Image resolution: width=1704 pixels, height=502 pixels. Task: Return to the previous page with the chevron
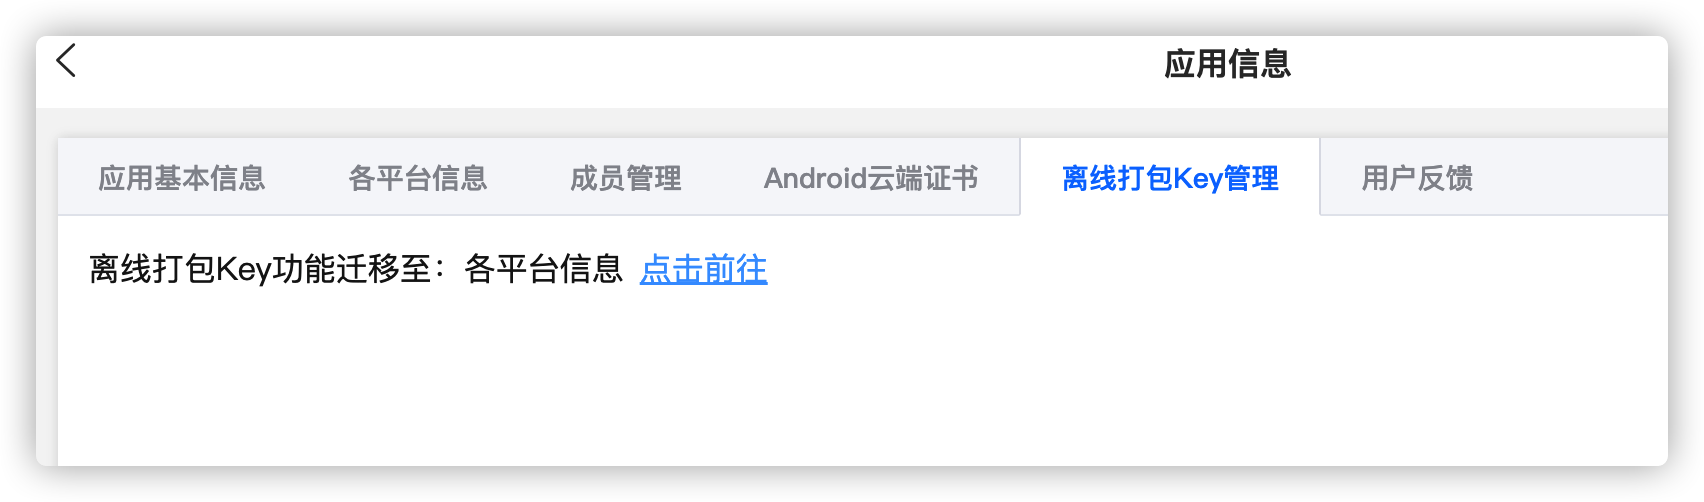(x=66, y=61)
